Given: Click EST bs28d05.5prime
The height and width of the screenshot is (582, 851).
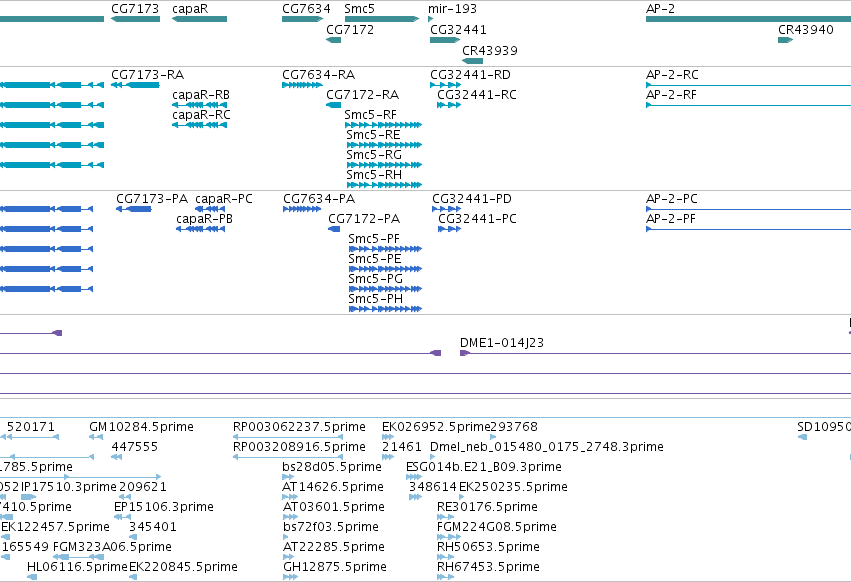Looking at the screenshot, I should click(x=288, y=477).
